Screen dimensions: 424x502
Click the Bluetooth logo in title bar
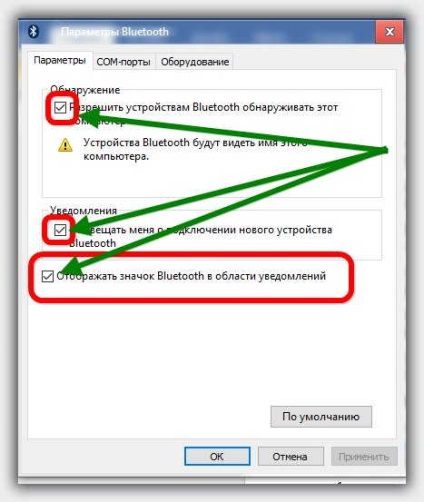[x=33, y=32]
